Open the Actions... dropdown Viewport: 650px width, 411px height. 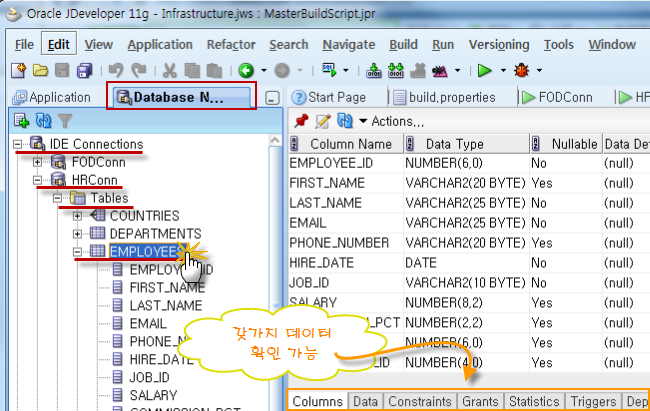point(391,121)
